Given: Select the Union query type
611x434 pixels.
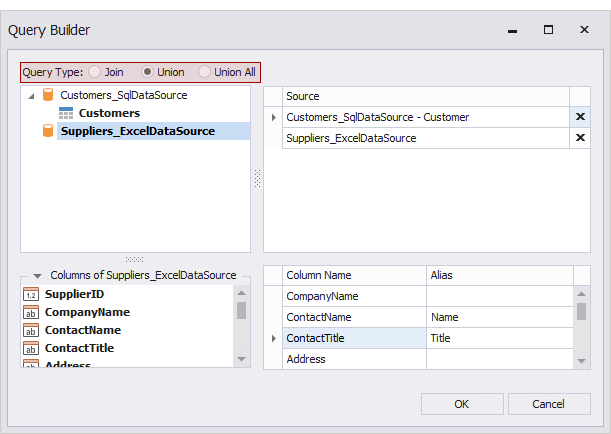Looking at the screenshot, I should click(148, 72).
